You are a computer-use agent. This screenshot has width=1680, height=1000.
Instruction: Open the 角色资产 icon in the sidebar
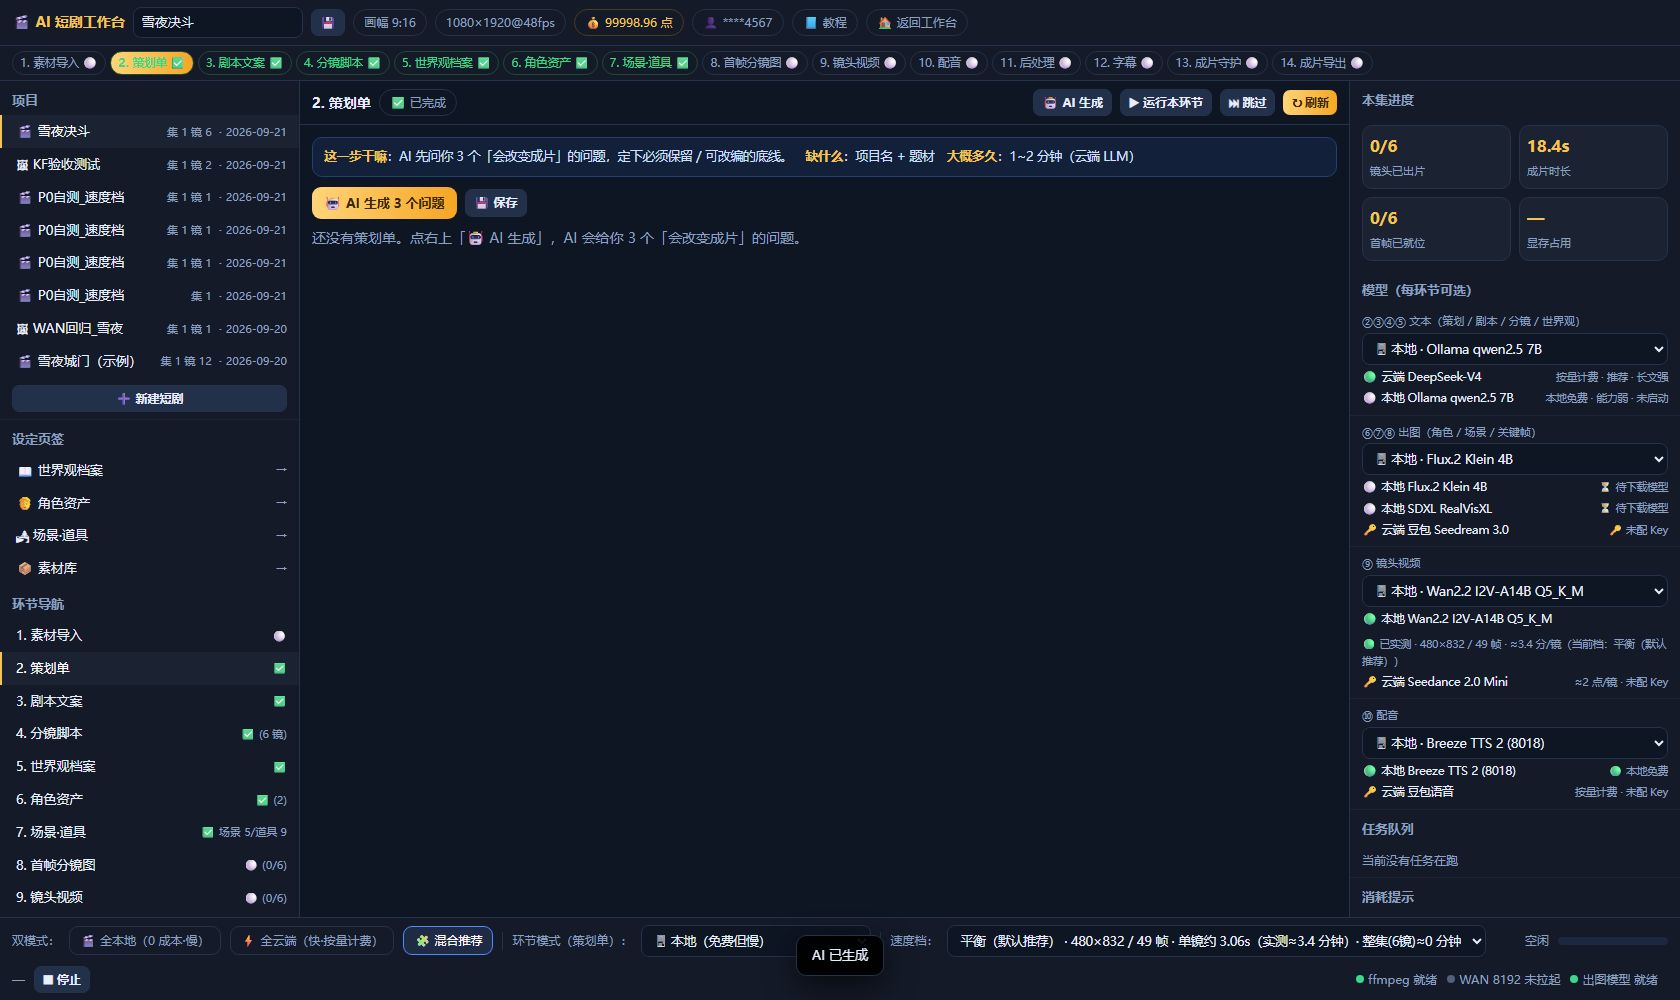tap(25, 504)
